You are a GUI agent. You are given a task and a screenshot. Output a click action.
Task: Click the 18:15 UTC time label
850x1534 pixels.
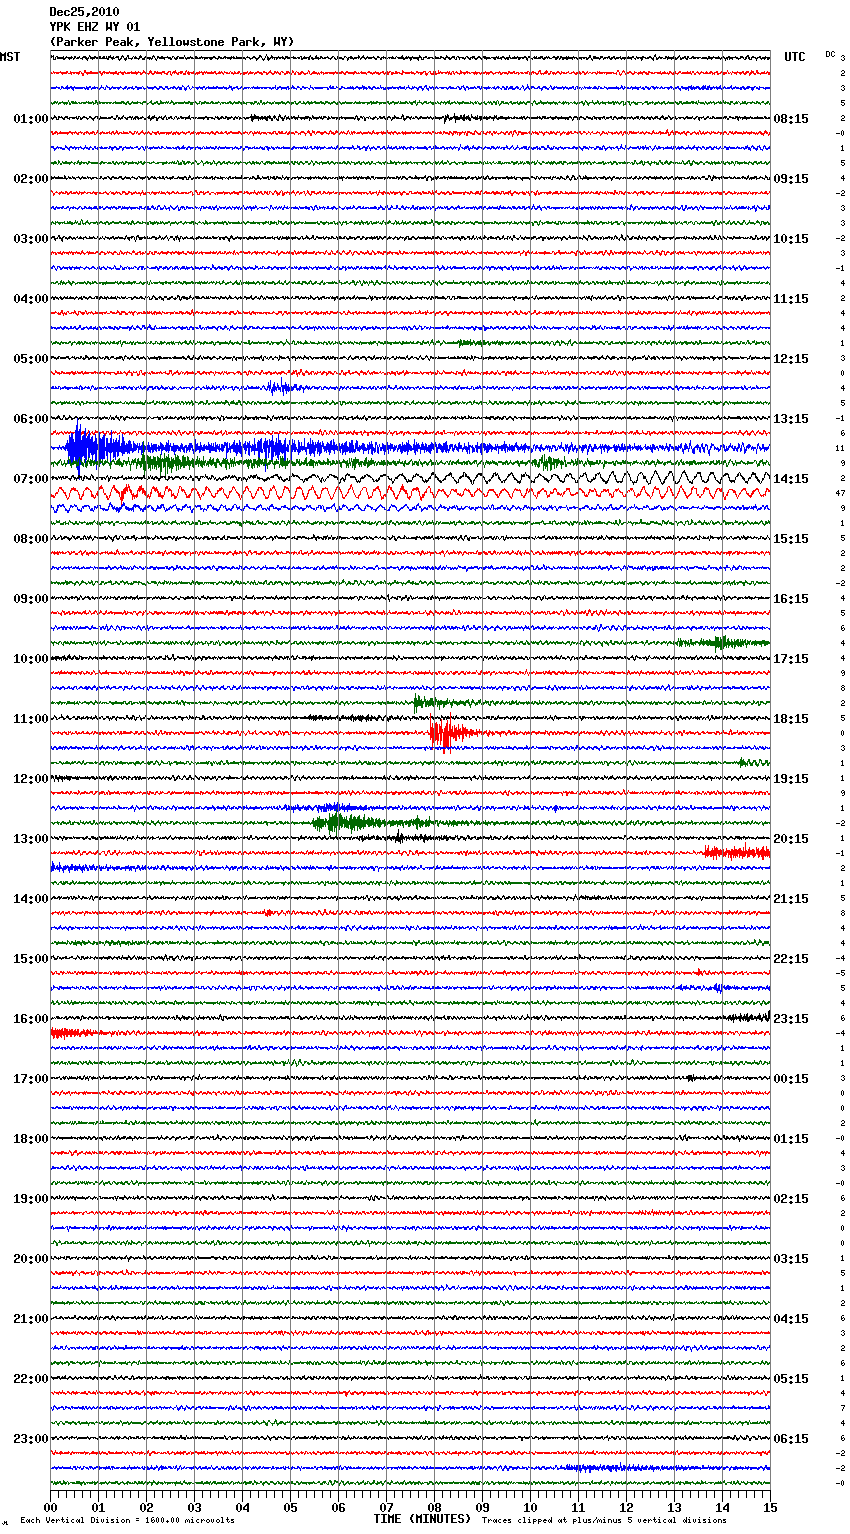tap(791, 719)
